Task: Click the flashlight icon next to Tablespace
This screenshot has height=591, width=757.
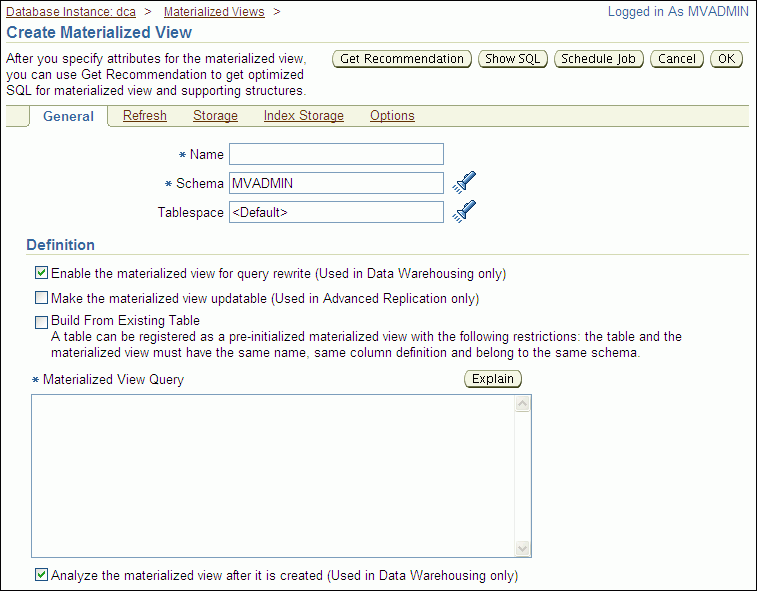Action: click(x=464, y=212)
